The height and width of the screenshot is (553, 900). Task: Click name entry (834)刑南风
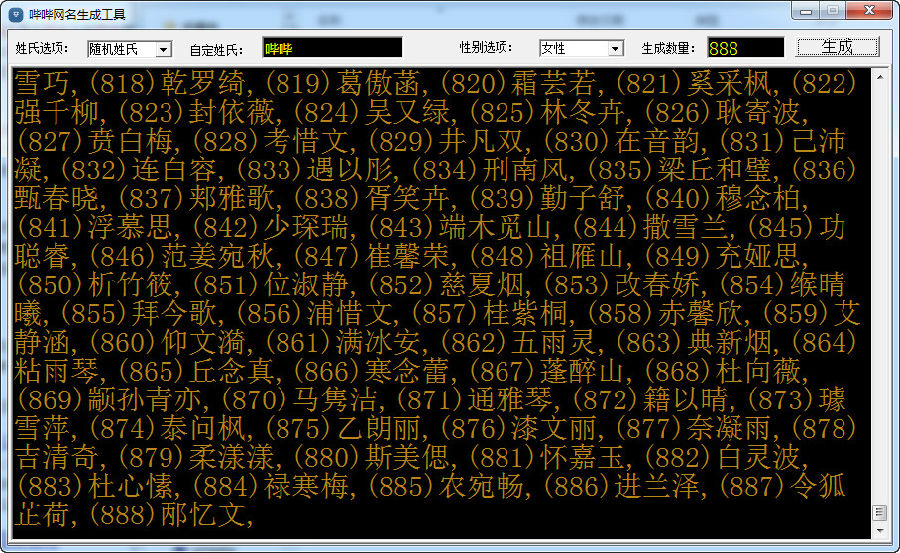[x=491, y=169]
